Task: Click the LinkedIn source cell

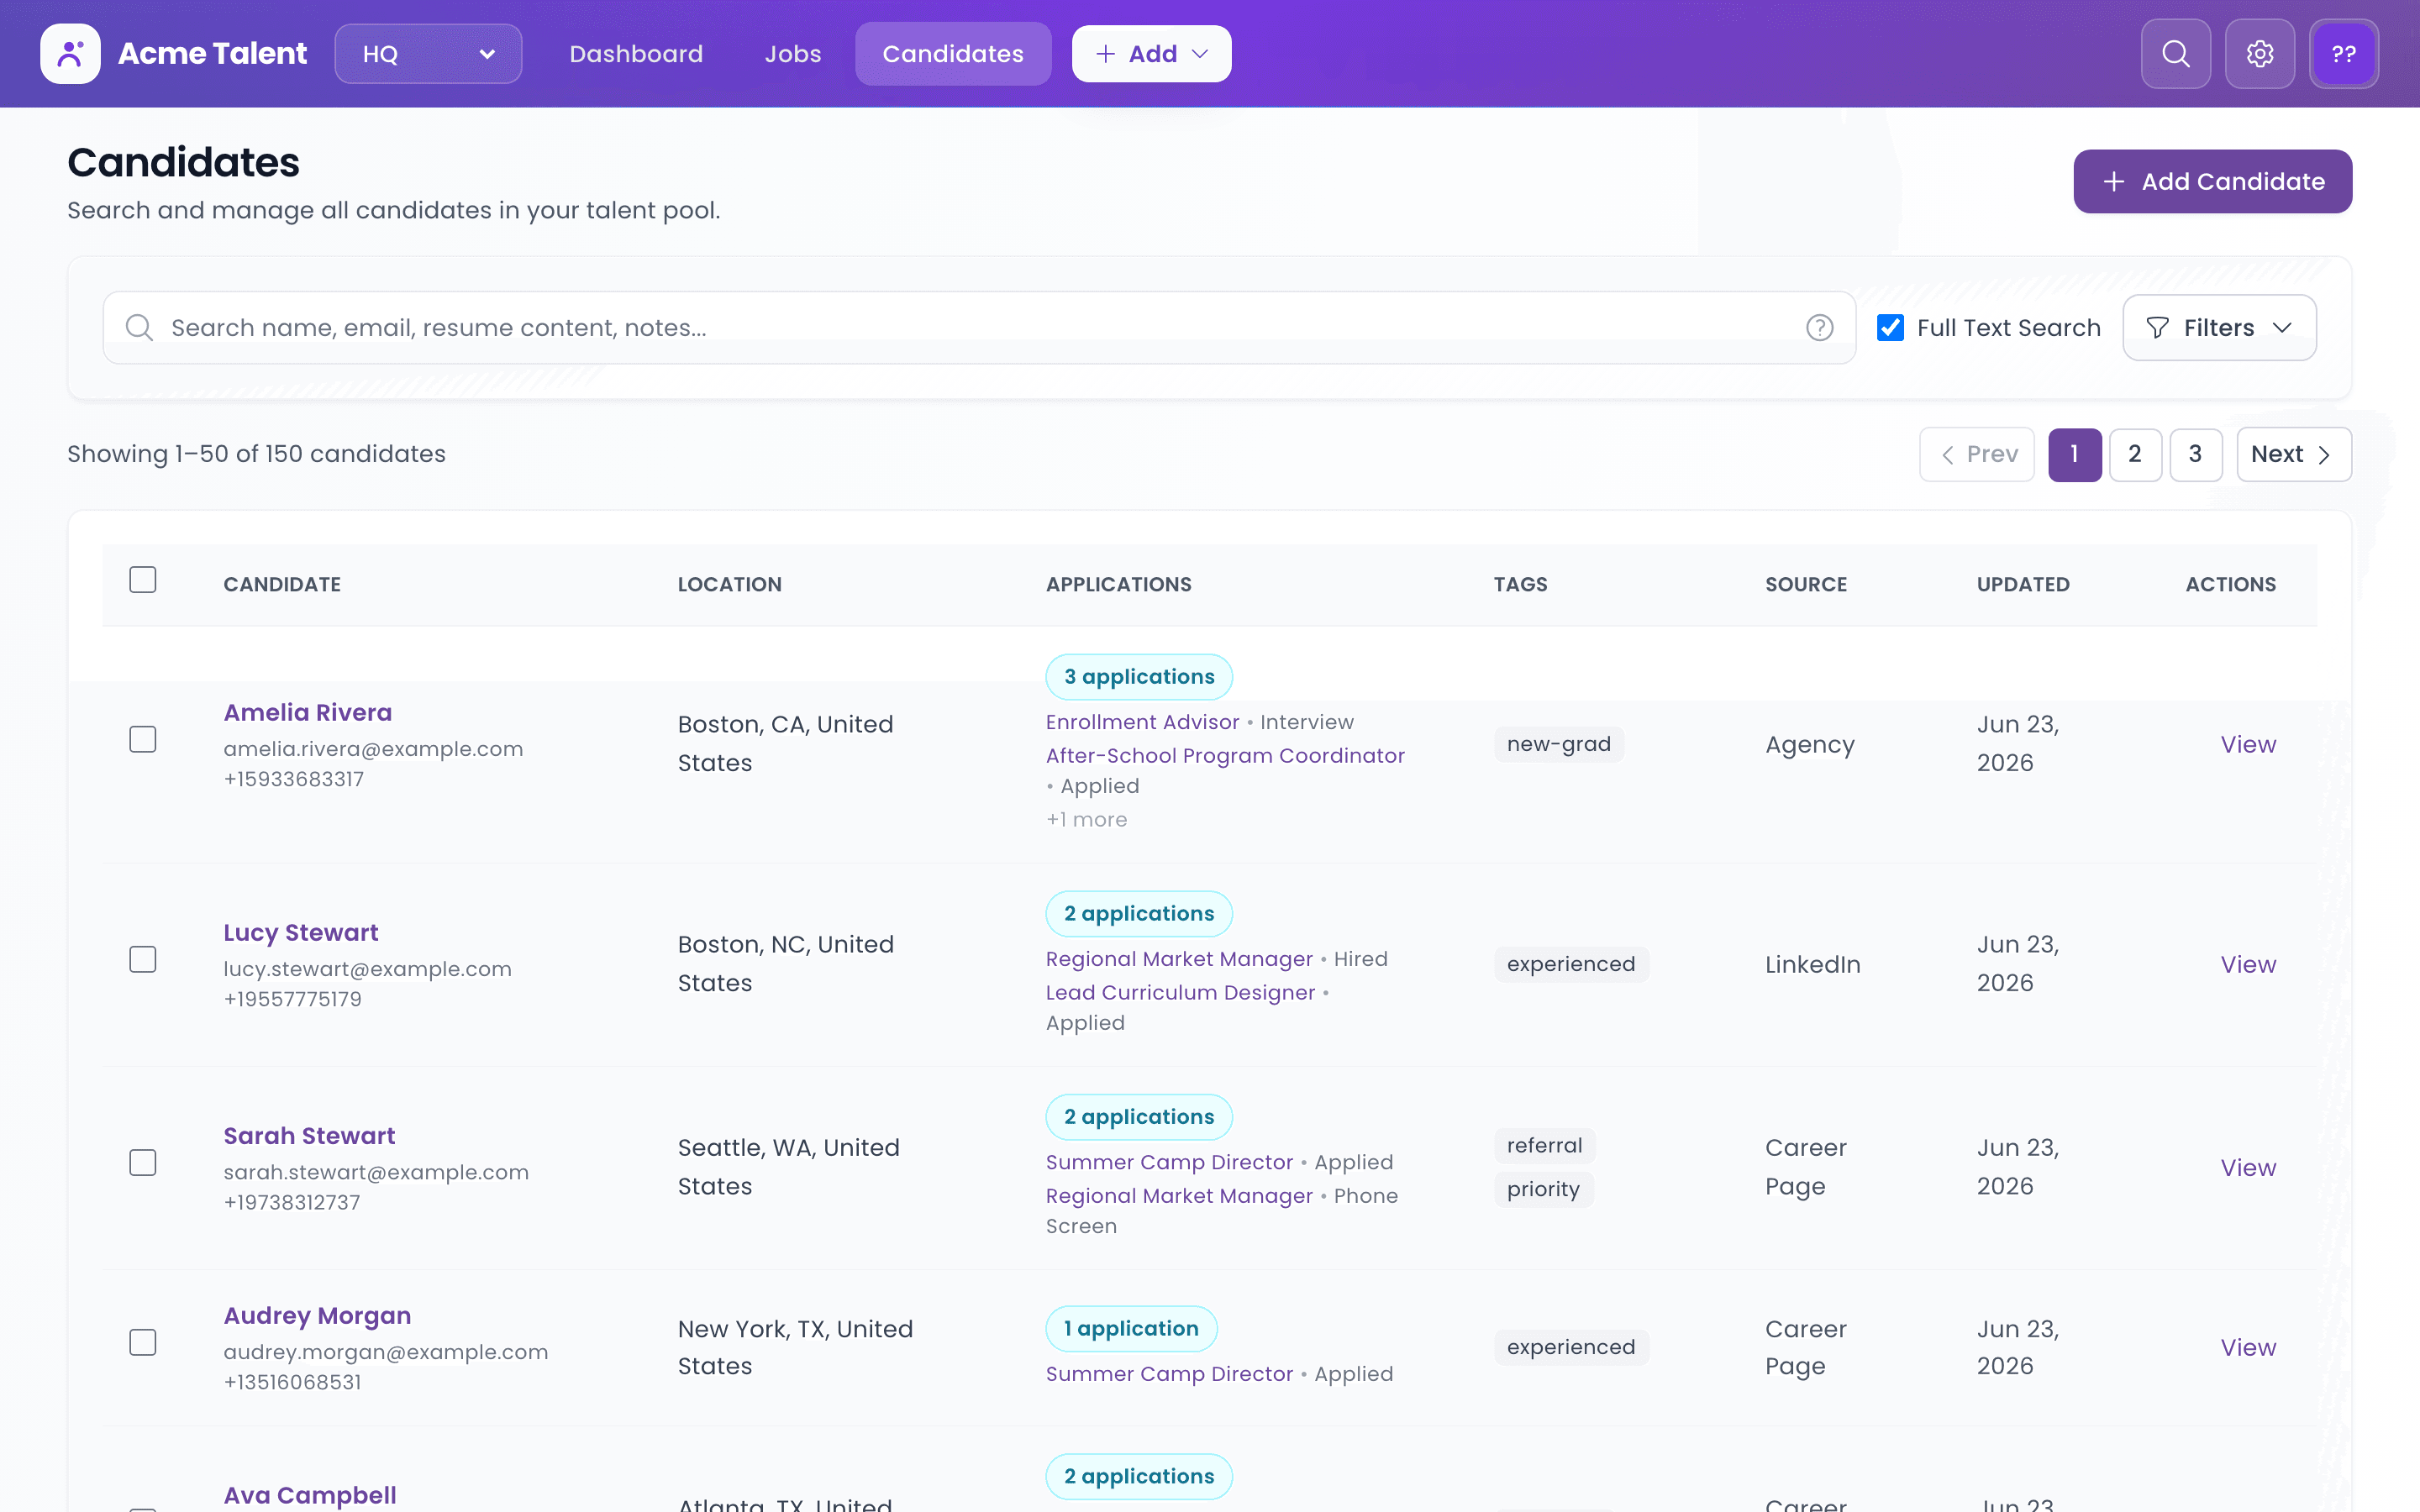Action: click(x=1812, y=965)
